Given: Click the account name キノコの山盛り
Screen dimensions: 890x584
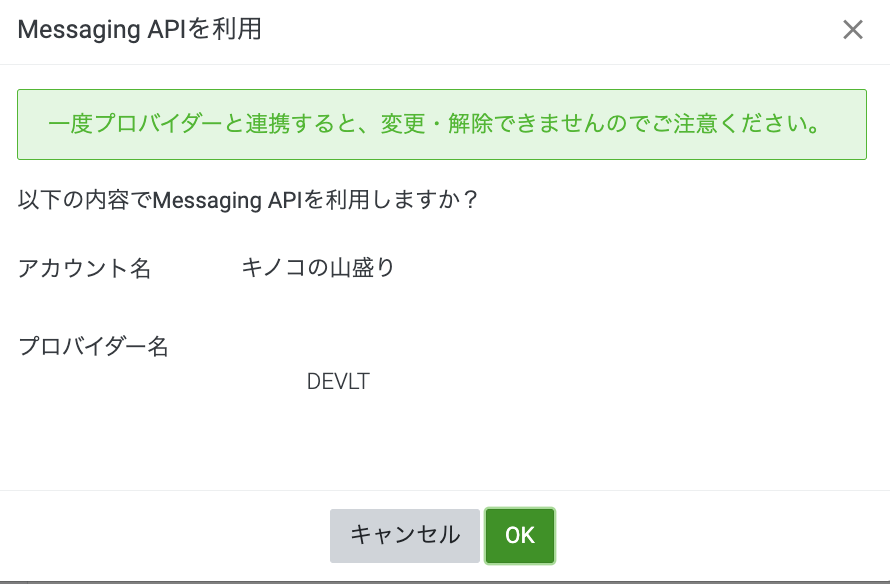Looking at the screenshot, I should coord(318,267).
